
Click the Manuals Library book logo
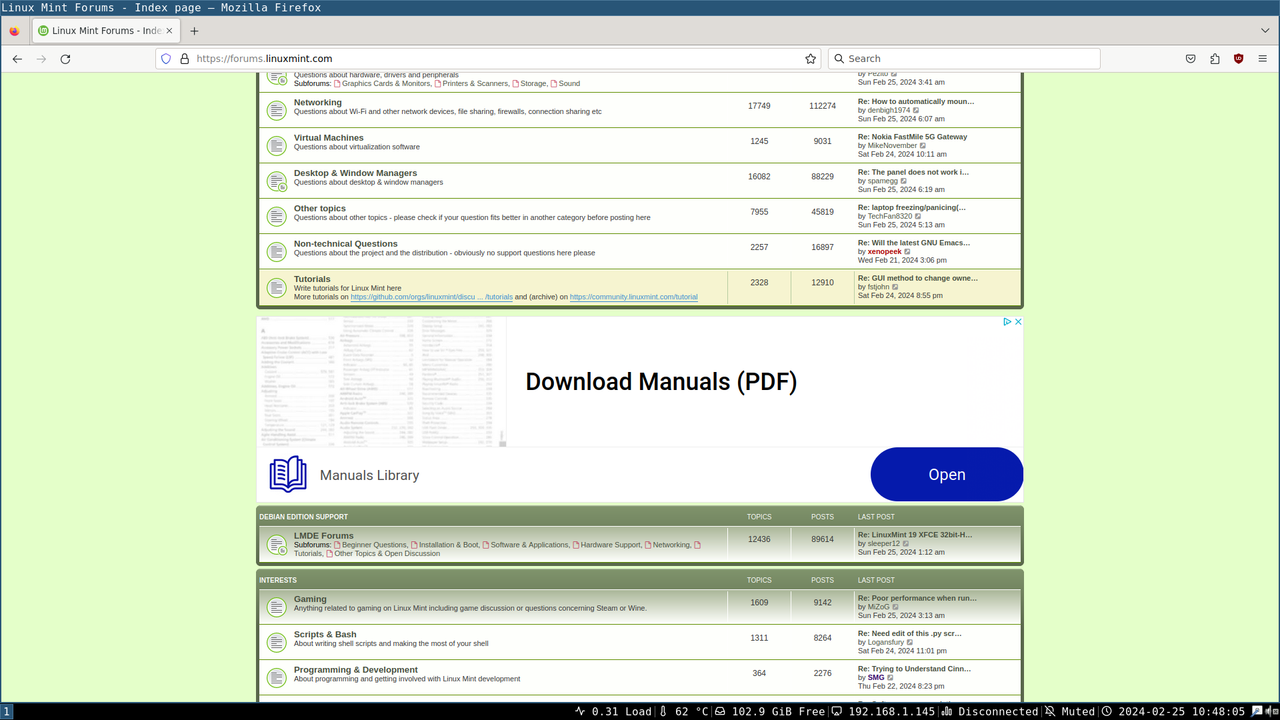pyautogui.click(x=288, y=474)
